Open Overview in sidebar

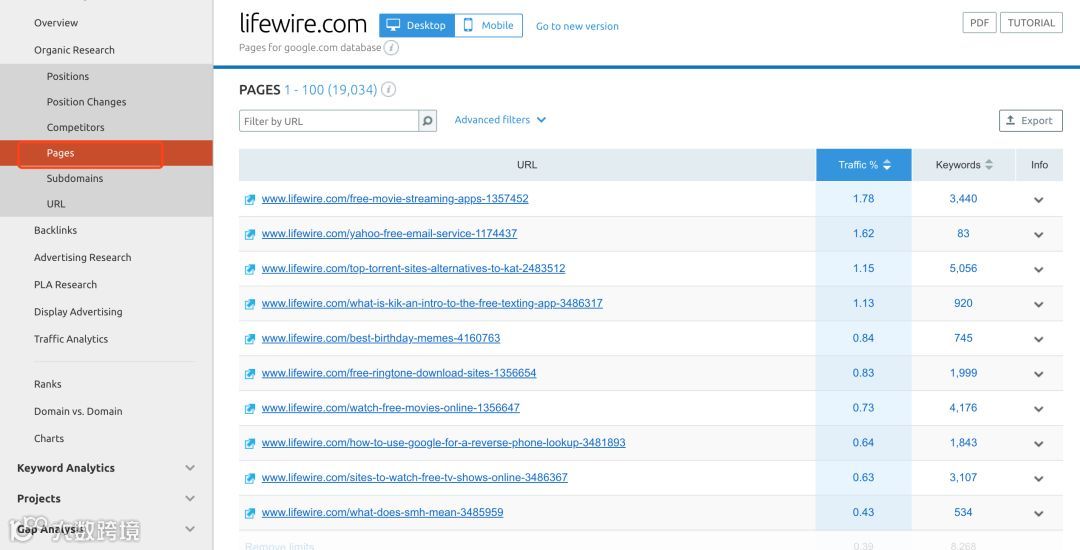tap(56, 23)
